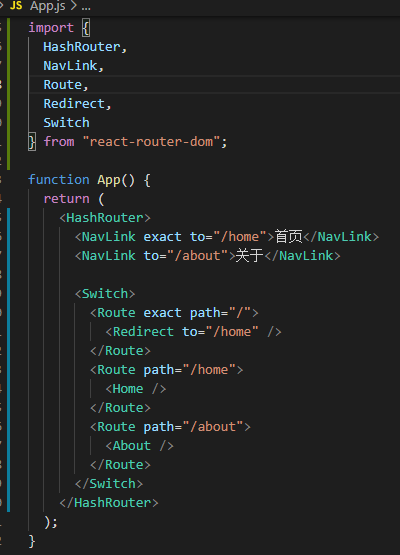This screenshot has width=400, height=555.
Task: Click the breadcrumb chevron after App.js
Action: click(73, 6)
